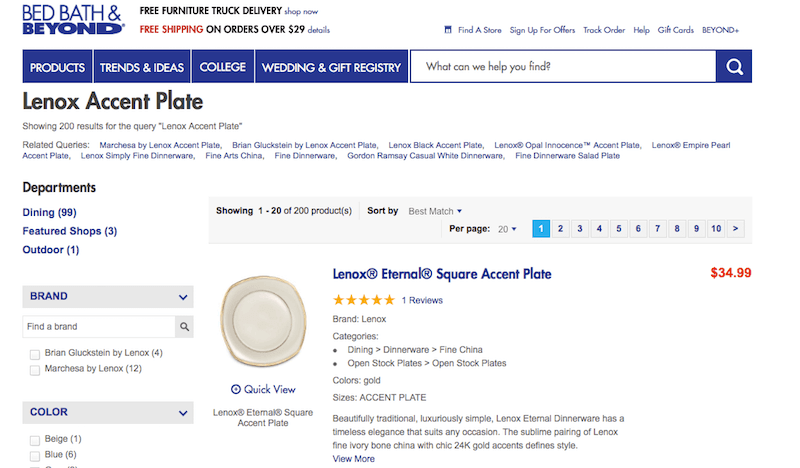Open the Sort by Best Match dropdown

[x=435, y=211]
